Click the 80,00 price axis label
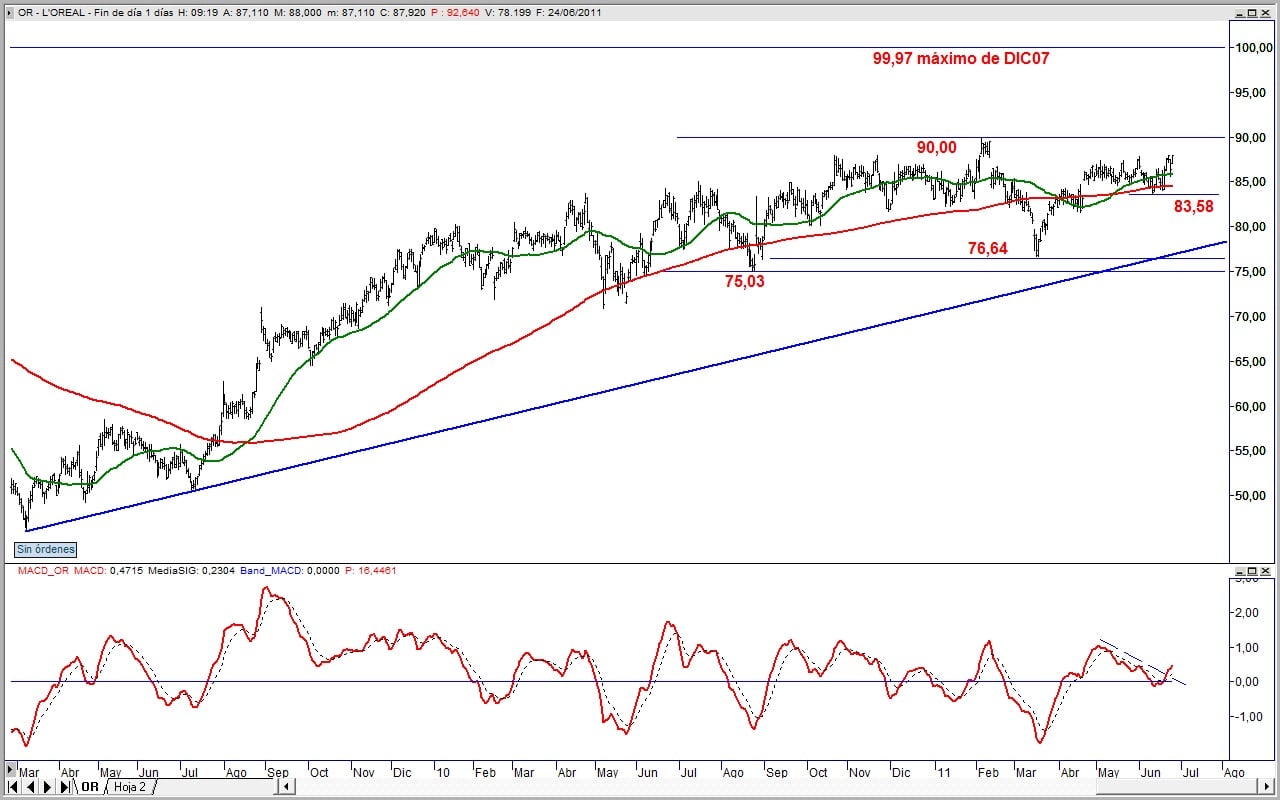The width and height of the screenshot is (1280, 800). (1251, 227)
